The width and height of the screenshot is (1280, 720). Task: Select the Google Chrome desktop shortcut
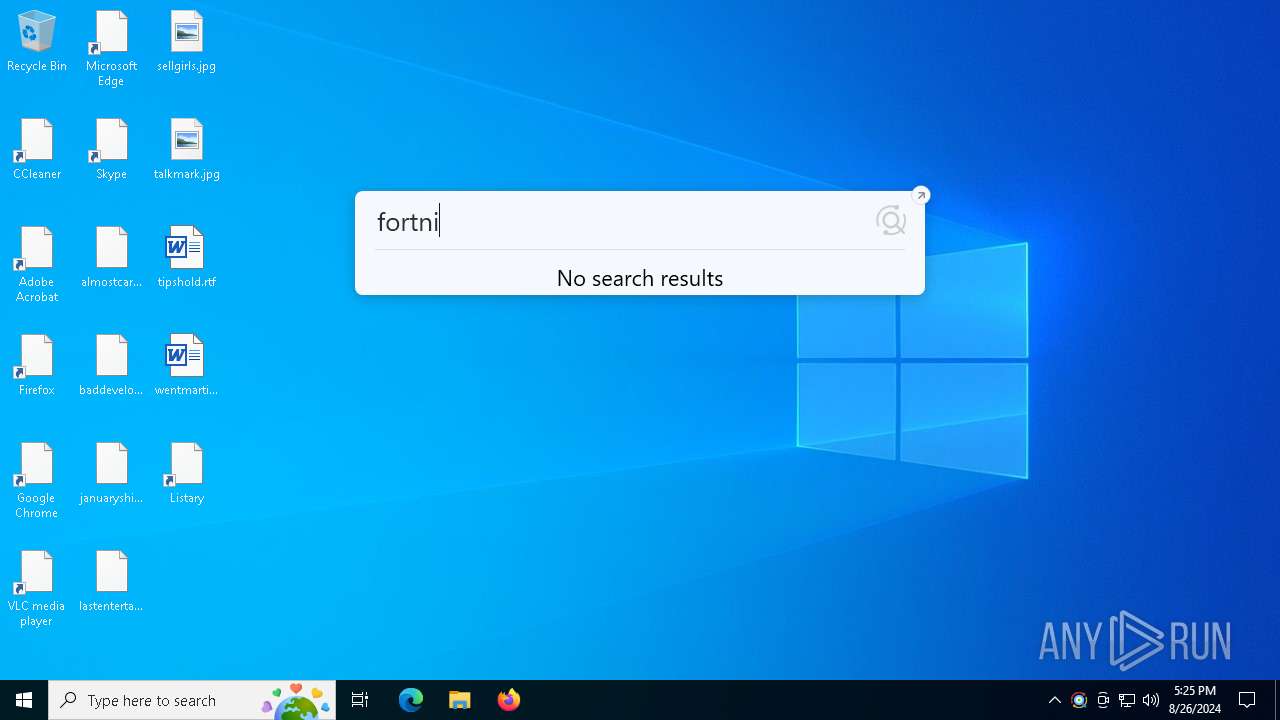pyautogui.click(x=37, y=481)
